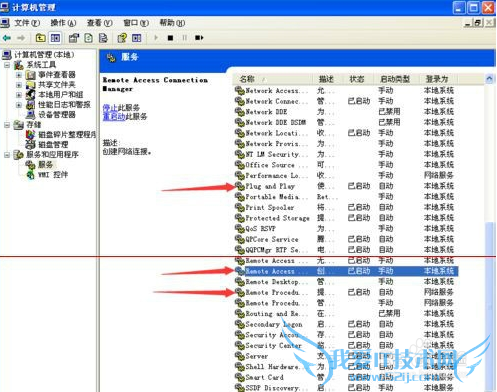Sort by the 状态 column header
This screenshot has width=497, height=392.
click(x=357, y=79)
